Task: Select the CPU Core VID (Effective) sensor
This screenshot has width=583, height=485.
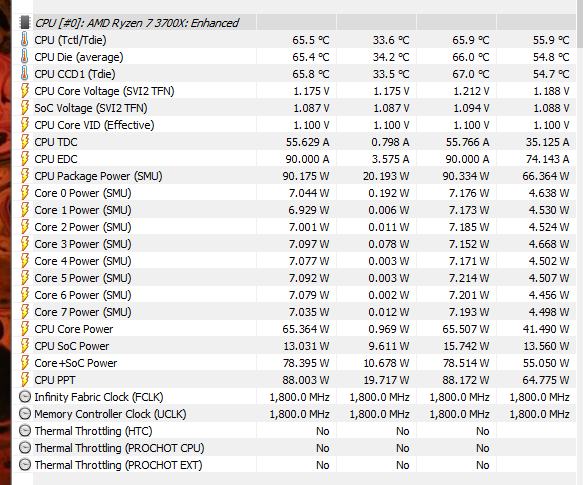Action: click(297, 125)
